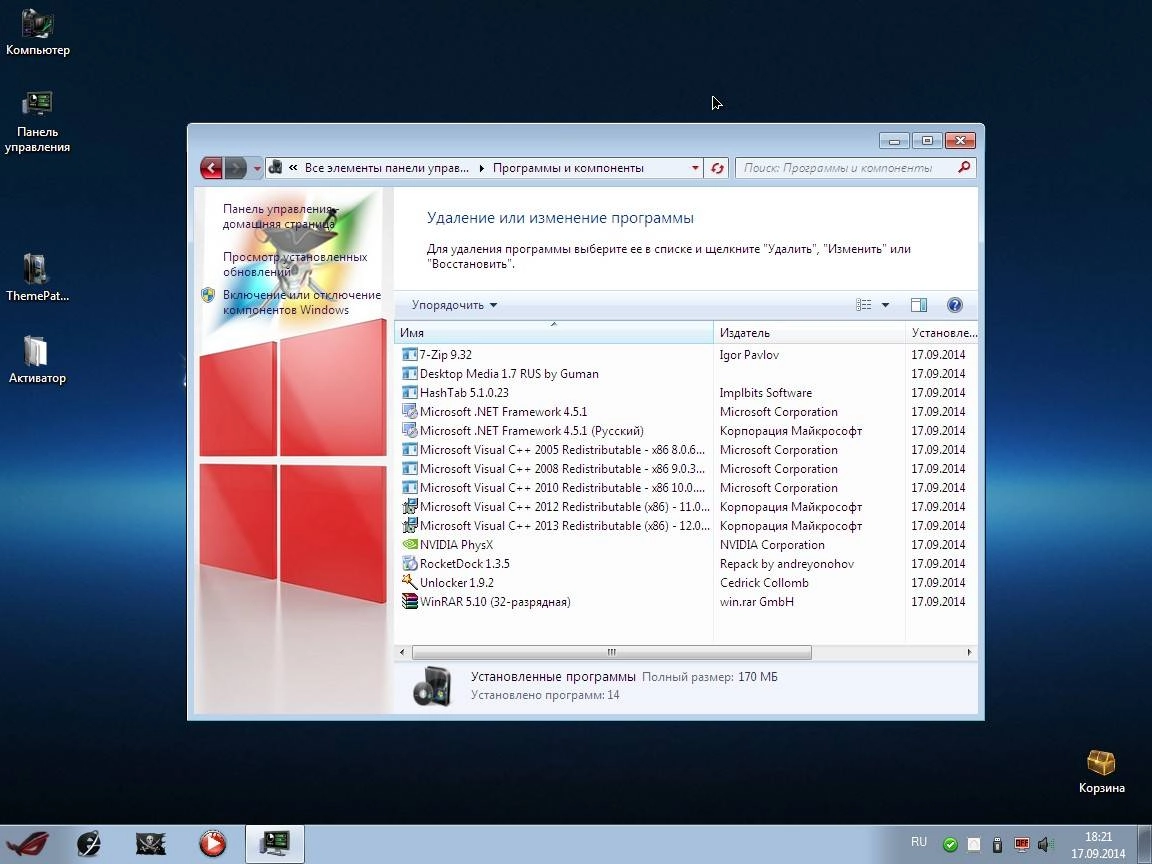
Task: Open the recent pages dropdown arrow
Action: [256, 168]
